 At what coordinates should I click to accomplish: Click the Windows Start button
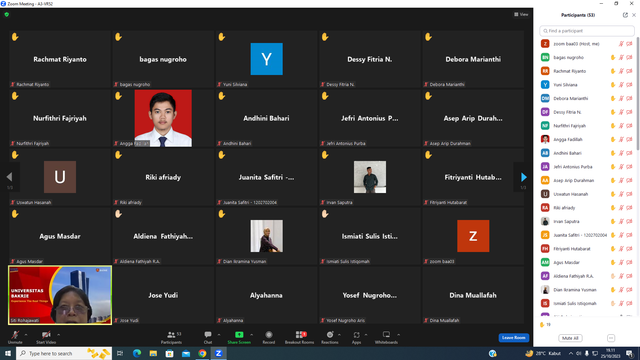[8, 353]
